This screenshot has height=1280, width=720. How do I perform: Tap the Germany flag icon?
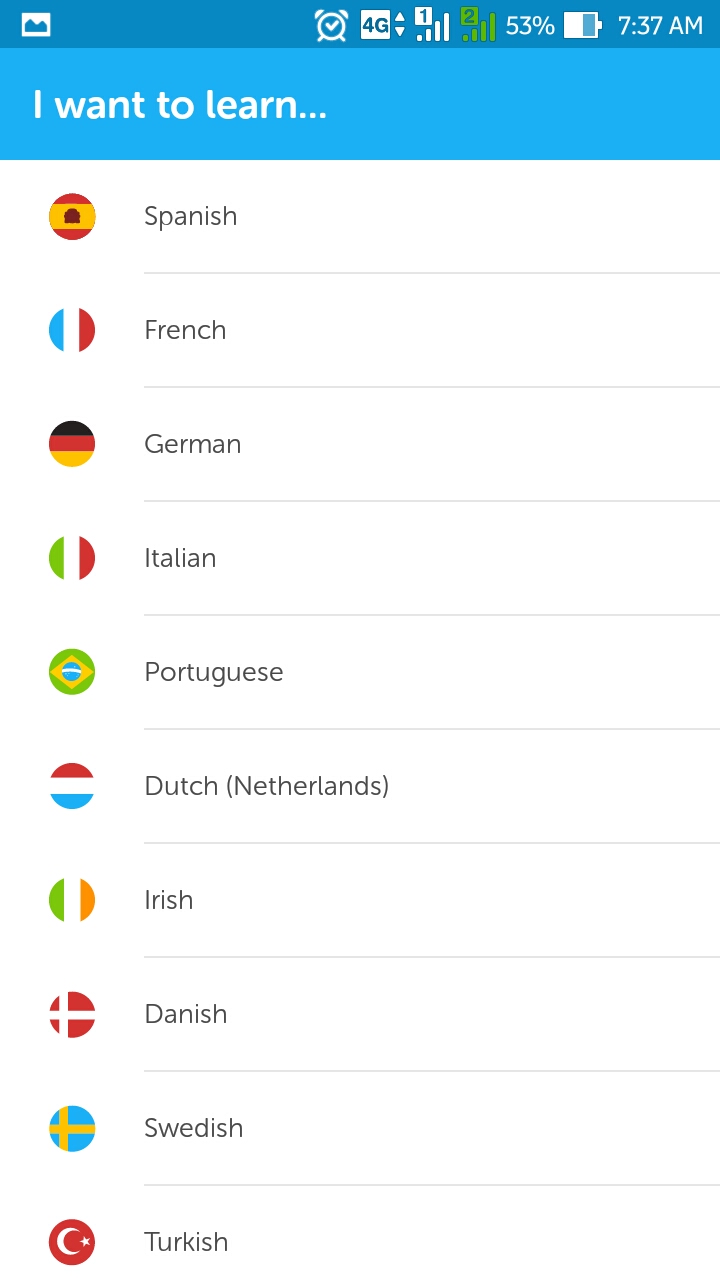coord(72,444)
